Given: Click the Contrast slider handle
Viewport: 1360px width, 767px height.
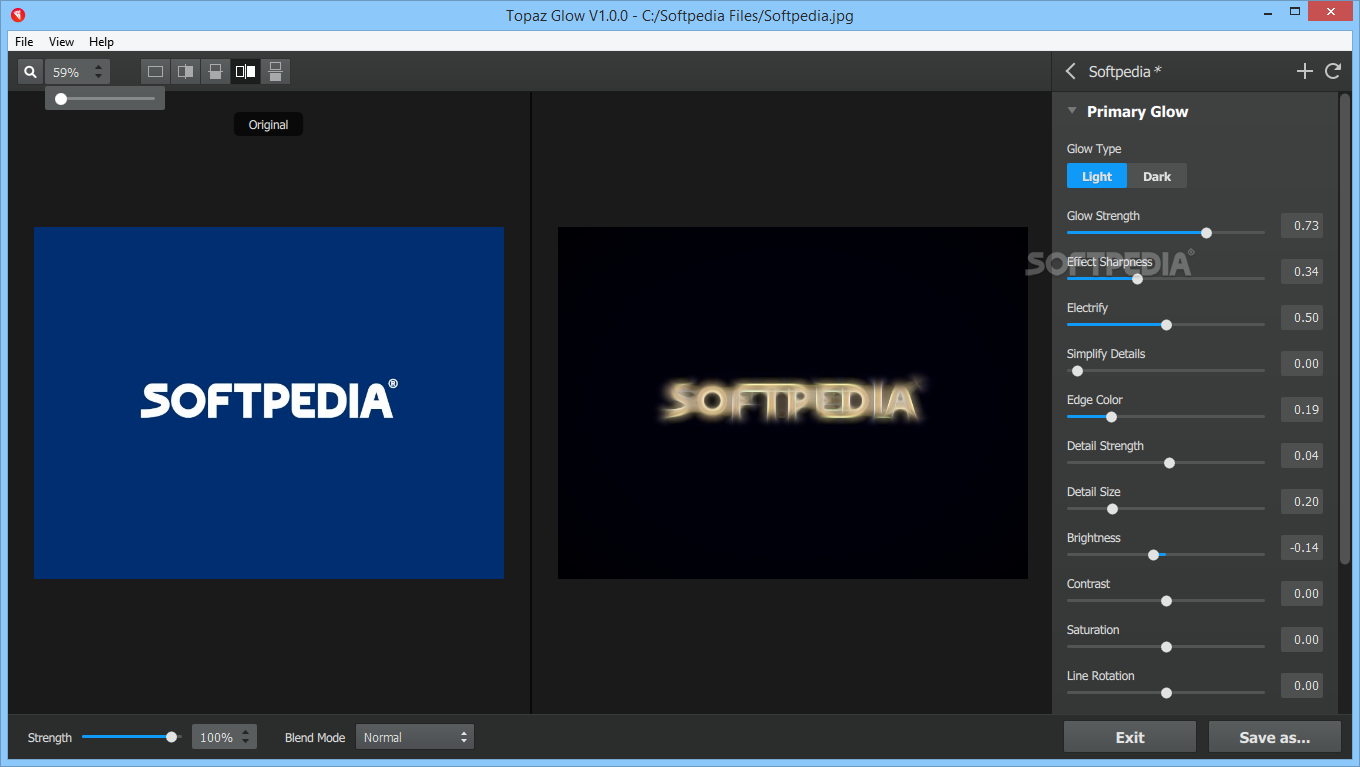Looking at the screenshot, I should pos(1166,601).
